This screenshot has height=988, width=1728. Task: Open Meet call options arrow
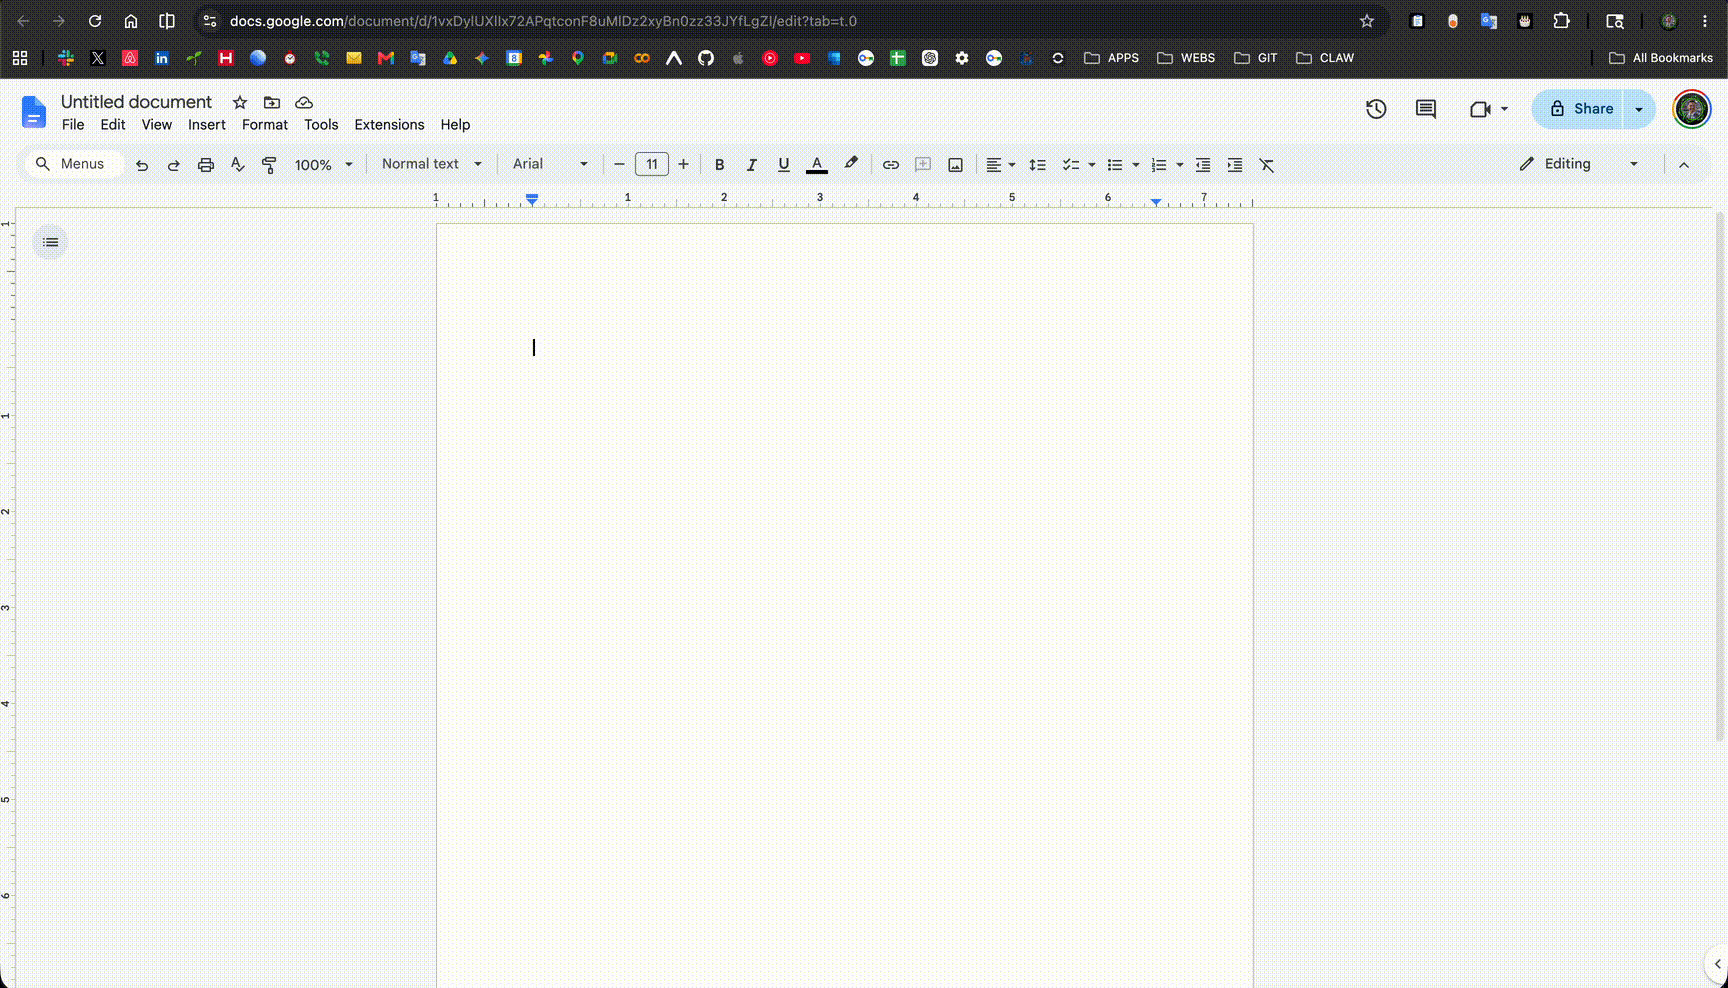pyautogui.click(x=1504, y=109)
